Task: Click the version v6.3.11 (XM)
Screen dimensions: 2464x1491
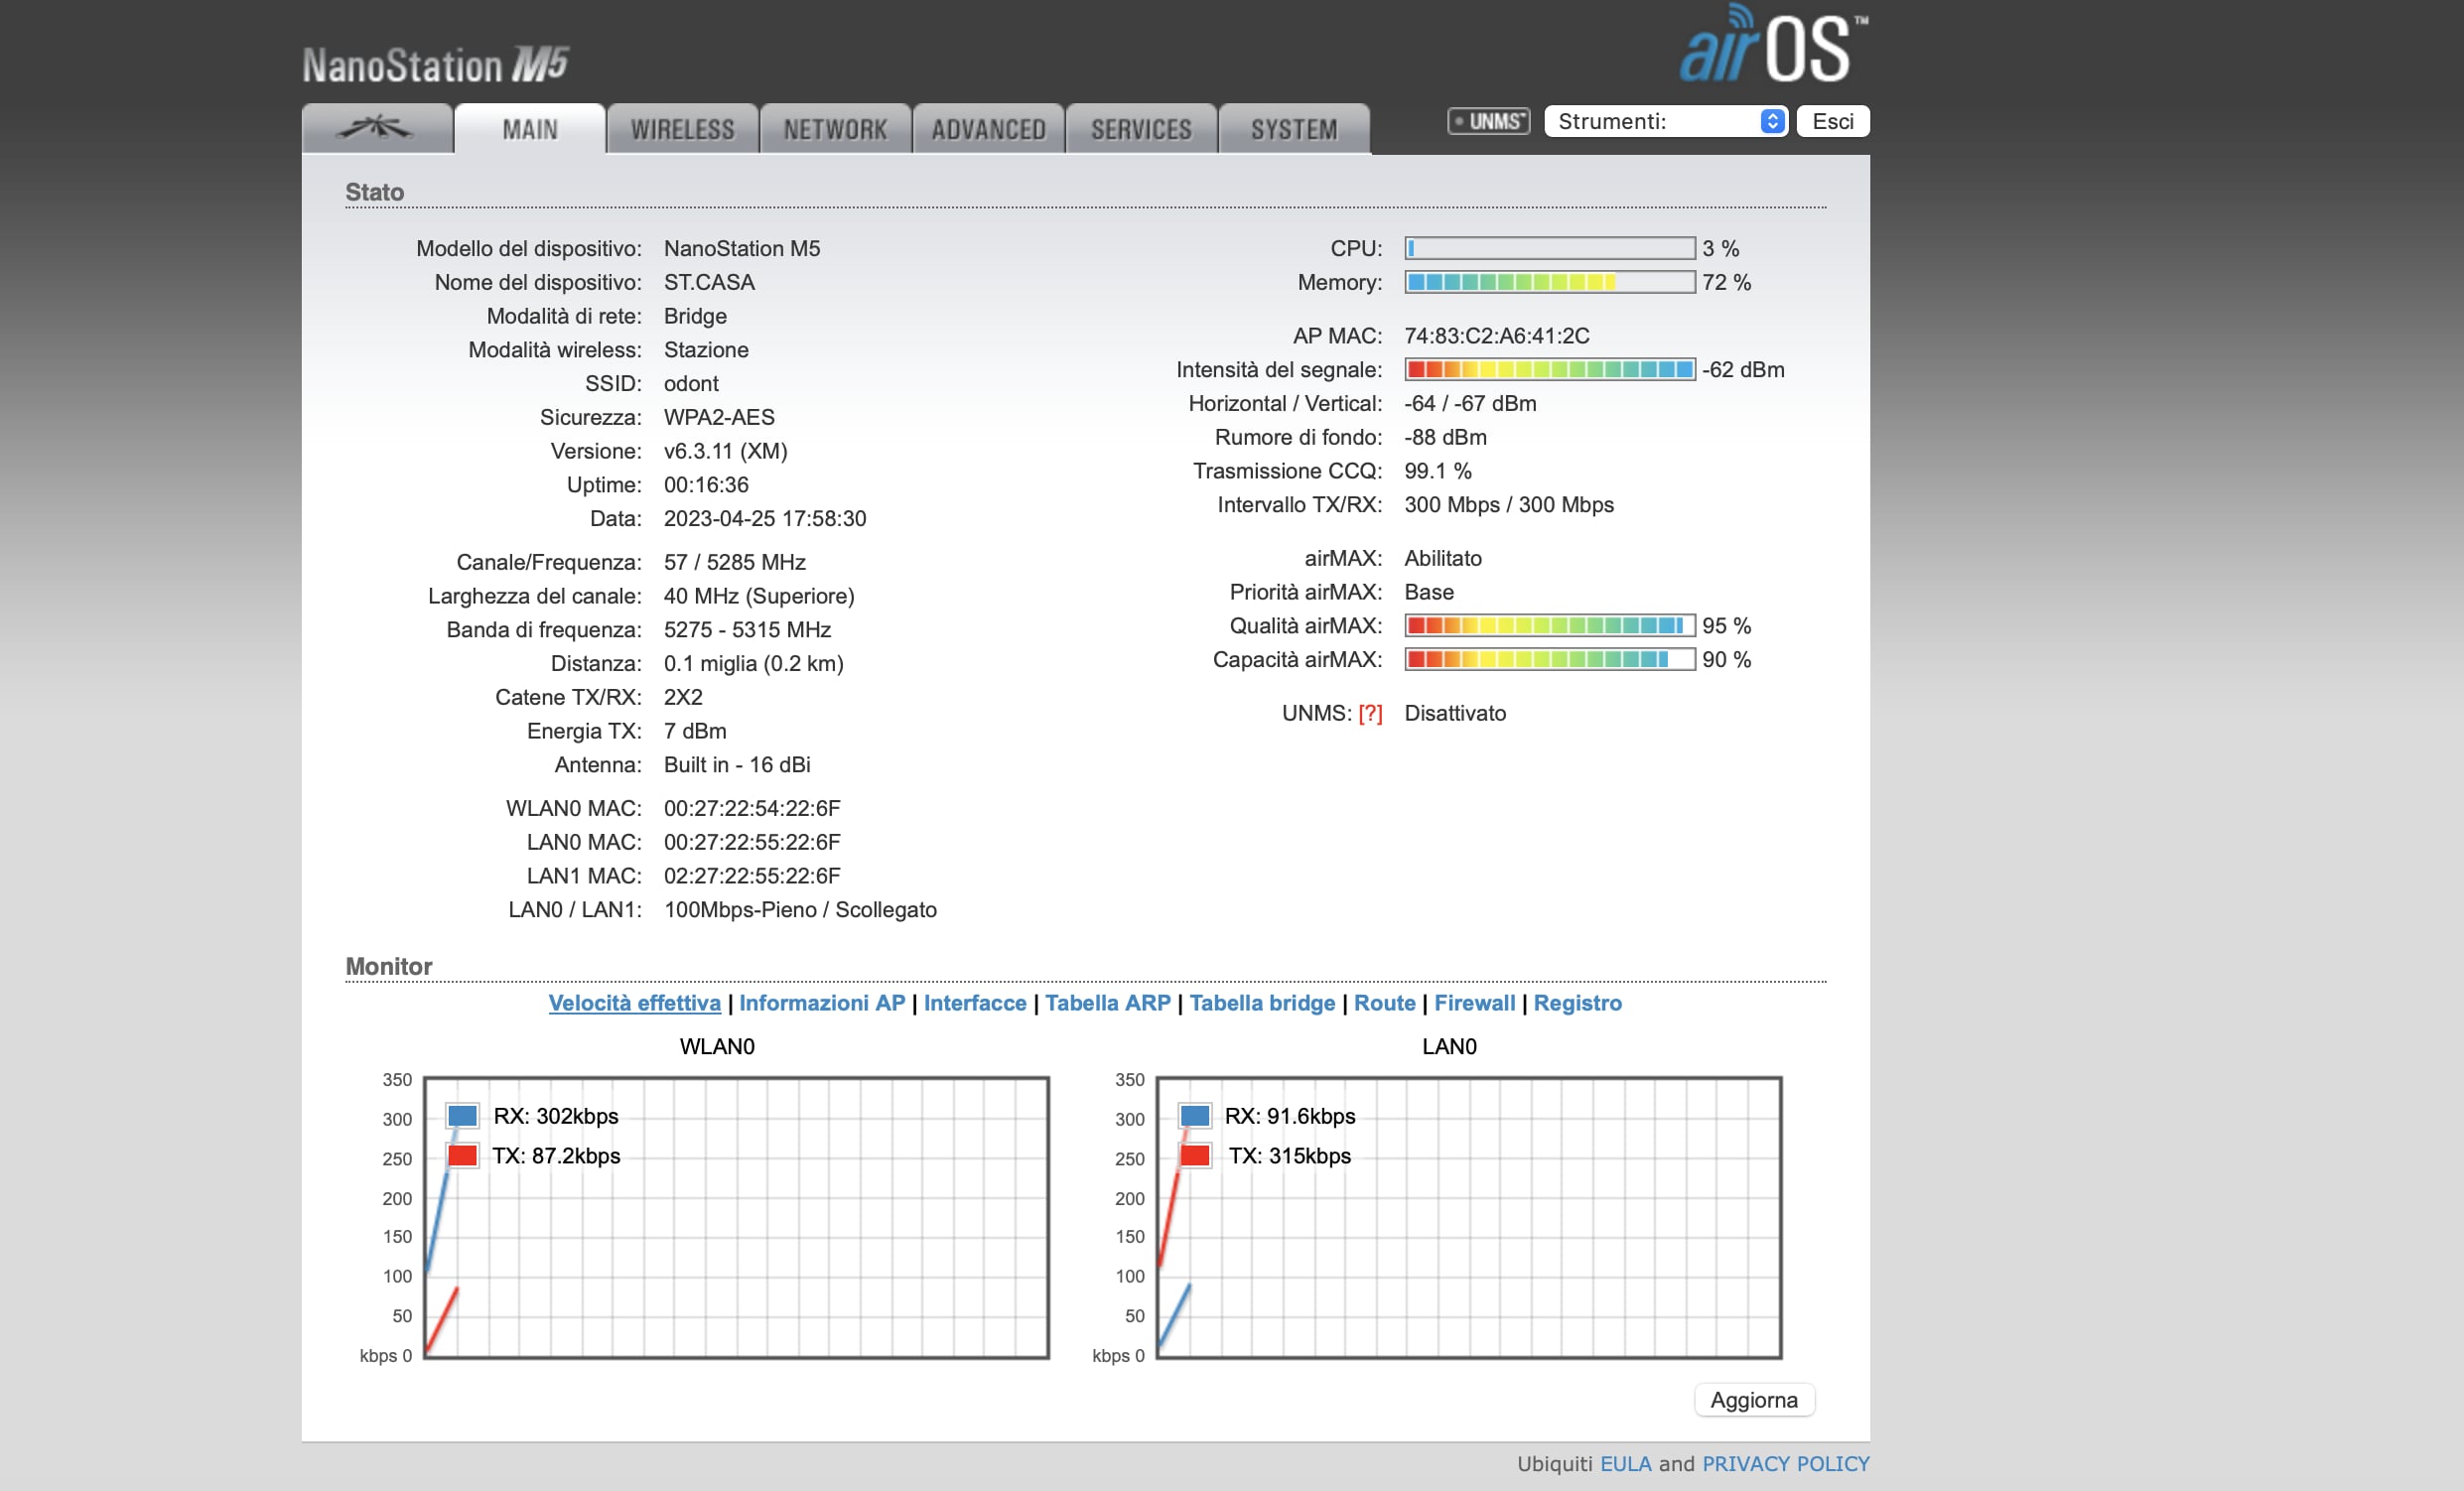Action: click(x=726, y=450)
